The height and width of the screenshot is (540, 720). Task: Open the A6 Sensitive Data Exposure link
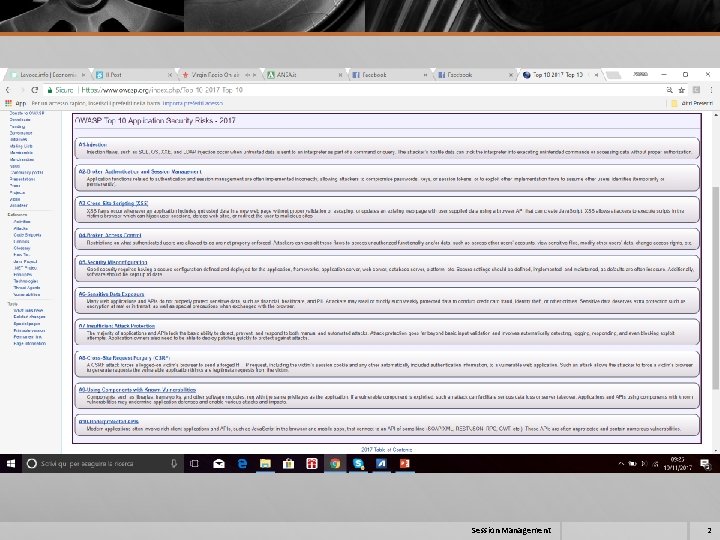click(x=111, y=294)
